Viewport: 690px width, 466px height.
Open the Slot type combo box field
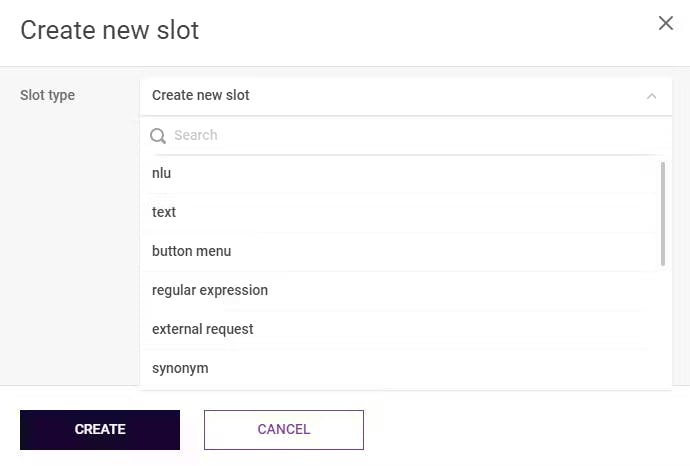(400, 96)
